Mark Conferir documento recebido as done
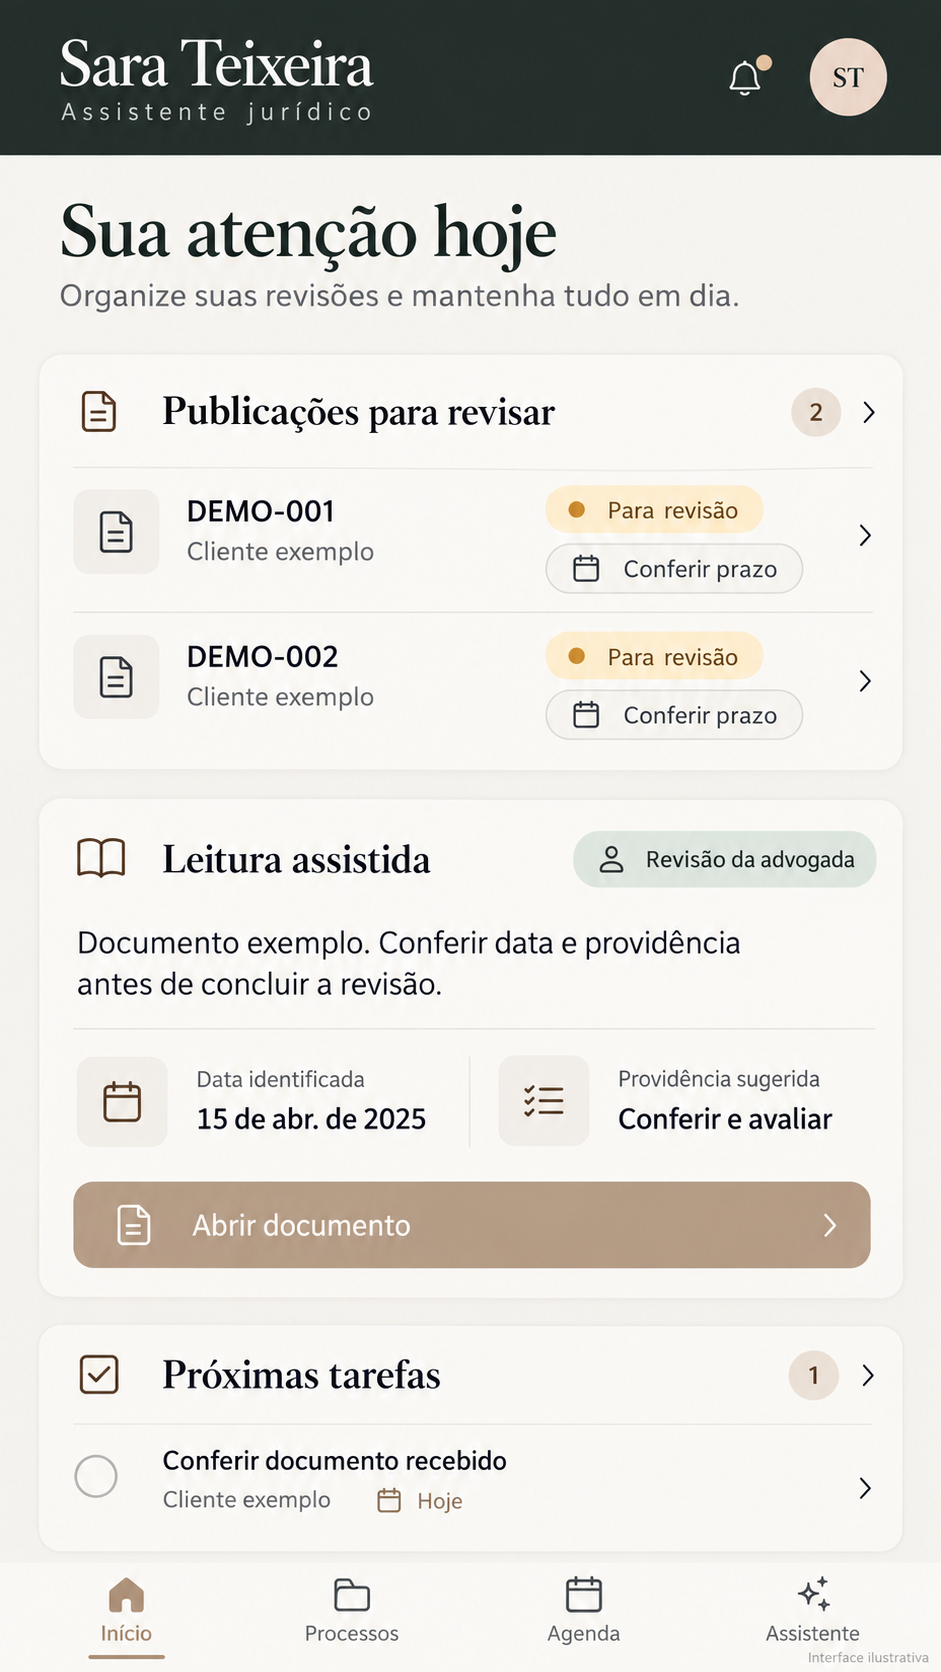This screenshot has width=941, height=1672. pyautogui.click(x=96, y=1476)
